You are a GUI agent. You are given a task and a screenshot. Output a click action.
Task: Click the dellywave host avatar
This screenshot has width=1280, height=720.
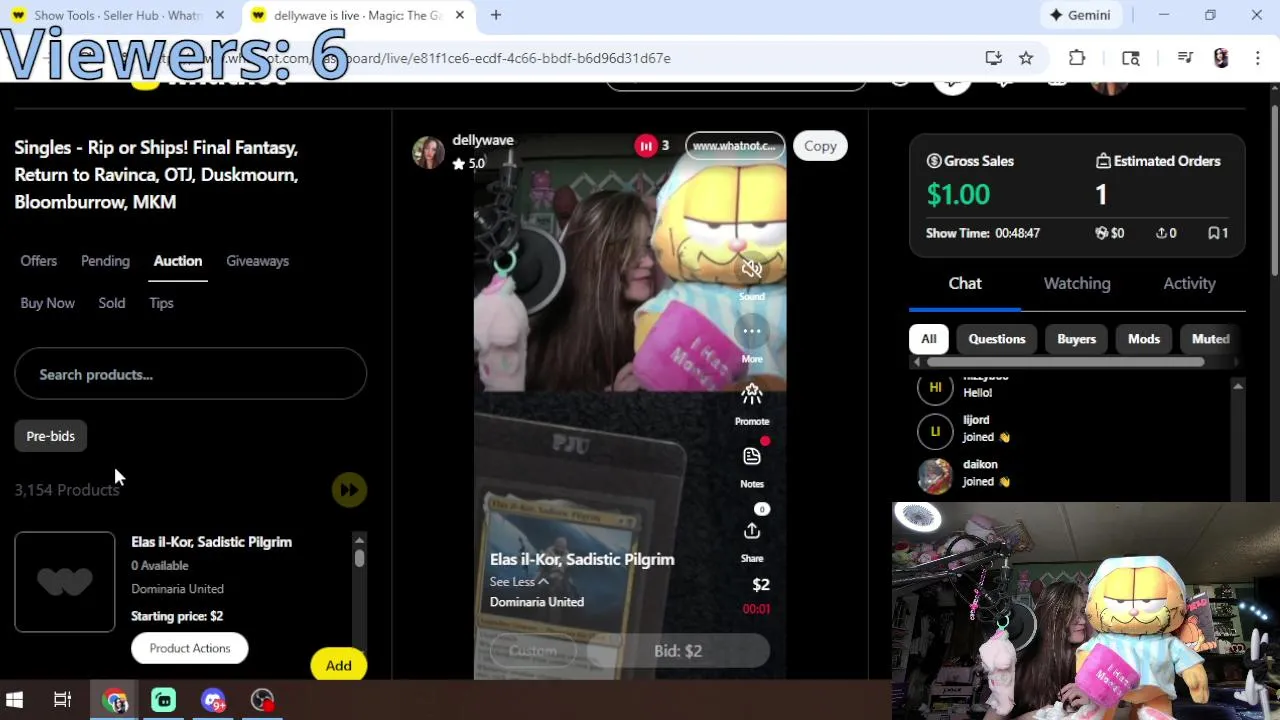[428, 152]
